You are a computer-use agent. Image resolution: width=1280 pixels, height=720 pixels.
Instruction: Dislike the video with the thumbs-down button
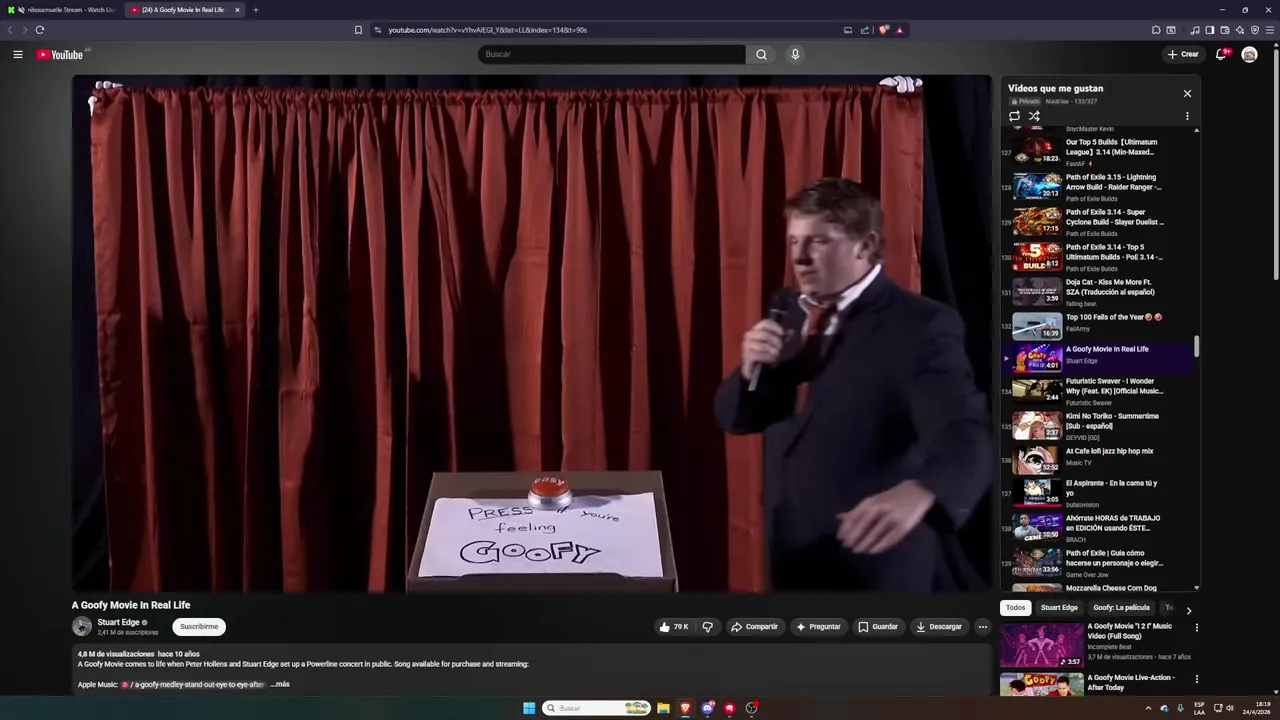coord(707,627)
